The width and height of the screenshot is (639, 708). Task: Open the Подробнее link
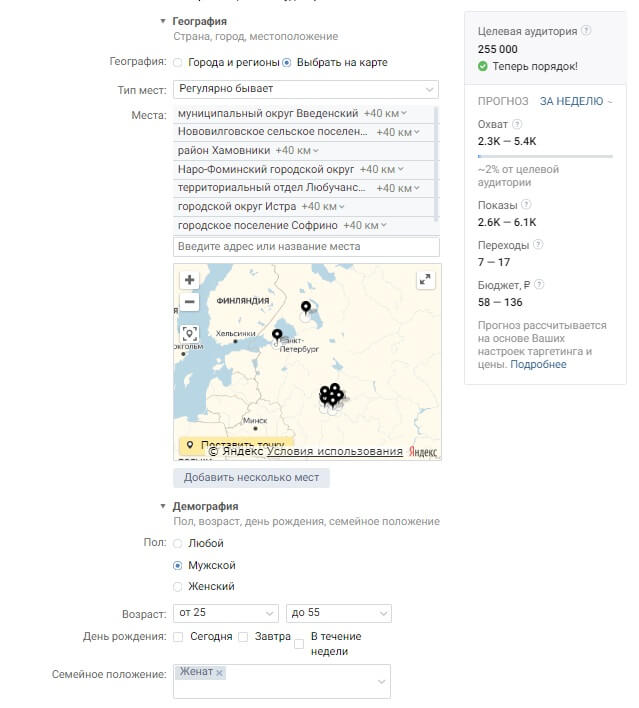coord(538,364)
